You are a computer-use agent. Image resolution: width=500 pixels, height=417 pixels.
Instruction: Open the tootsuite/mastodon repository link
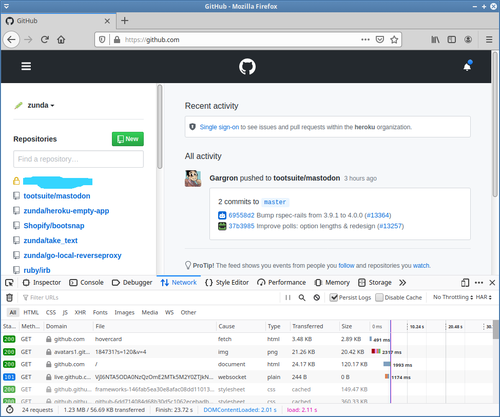coord(57,196)
